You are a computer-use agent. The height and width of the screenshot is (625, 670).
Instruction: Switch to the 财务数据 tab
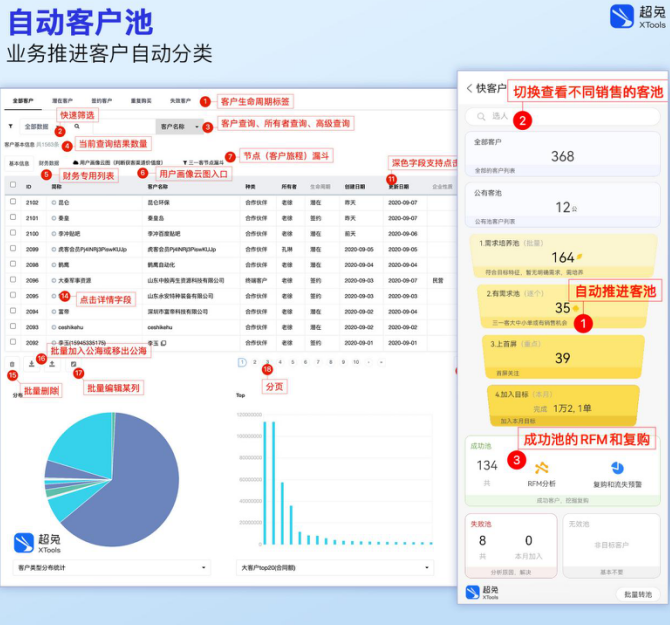[49, 162]
